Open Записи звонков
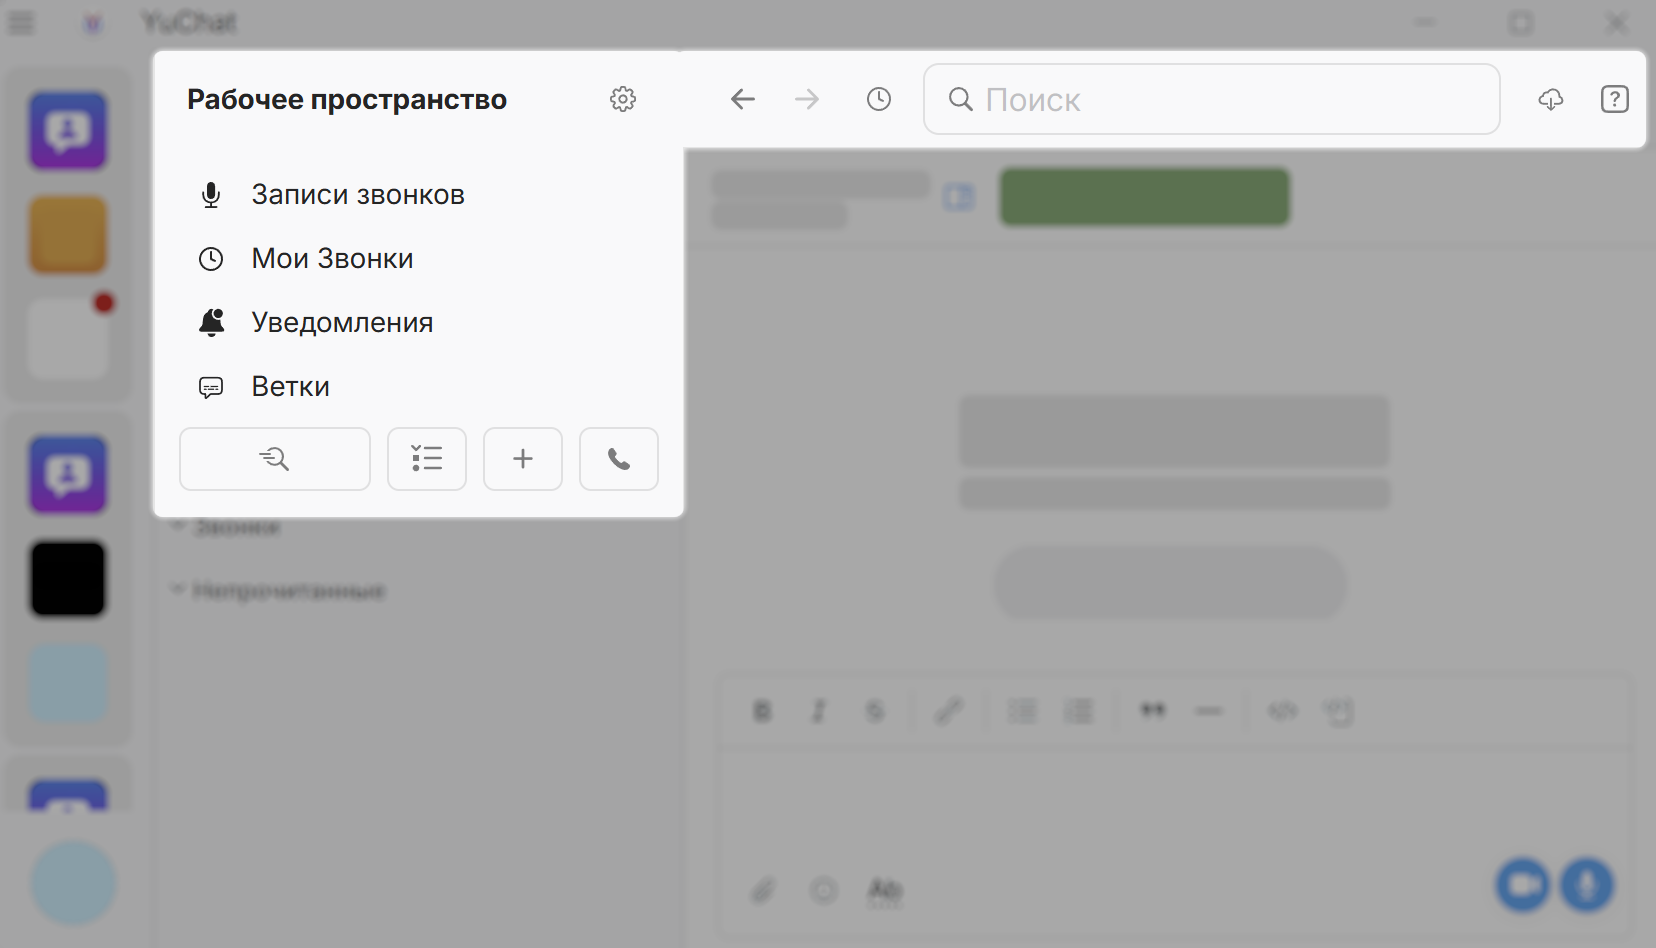1656x948 pixels. 357,195
